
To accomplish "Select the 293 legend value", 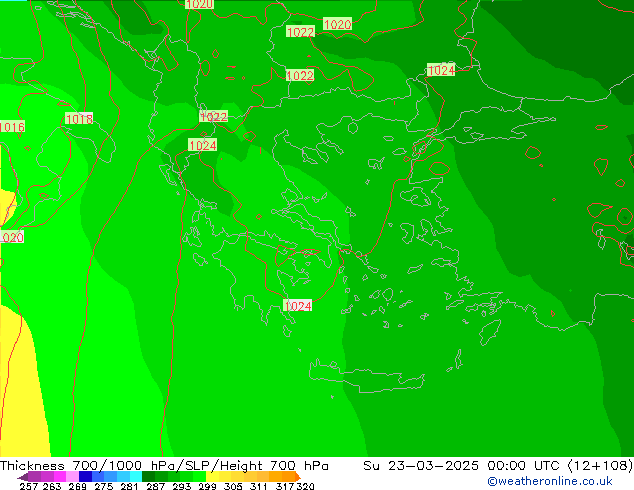I will (181, 486).
